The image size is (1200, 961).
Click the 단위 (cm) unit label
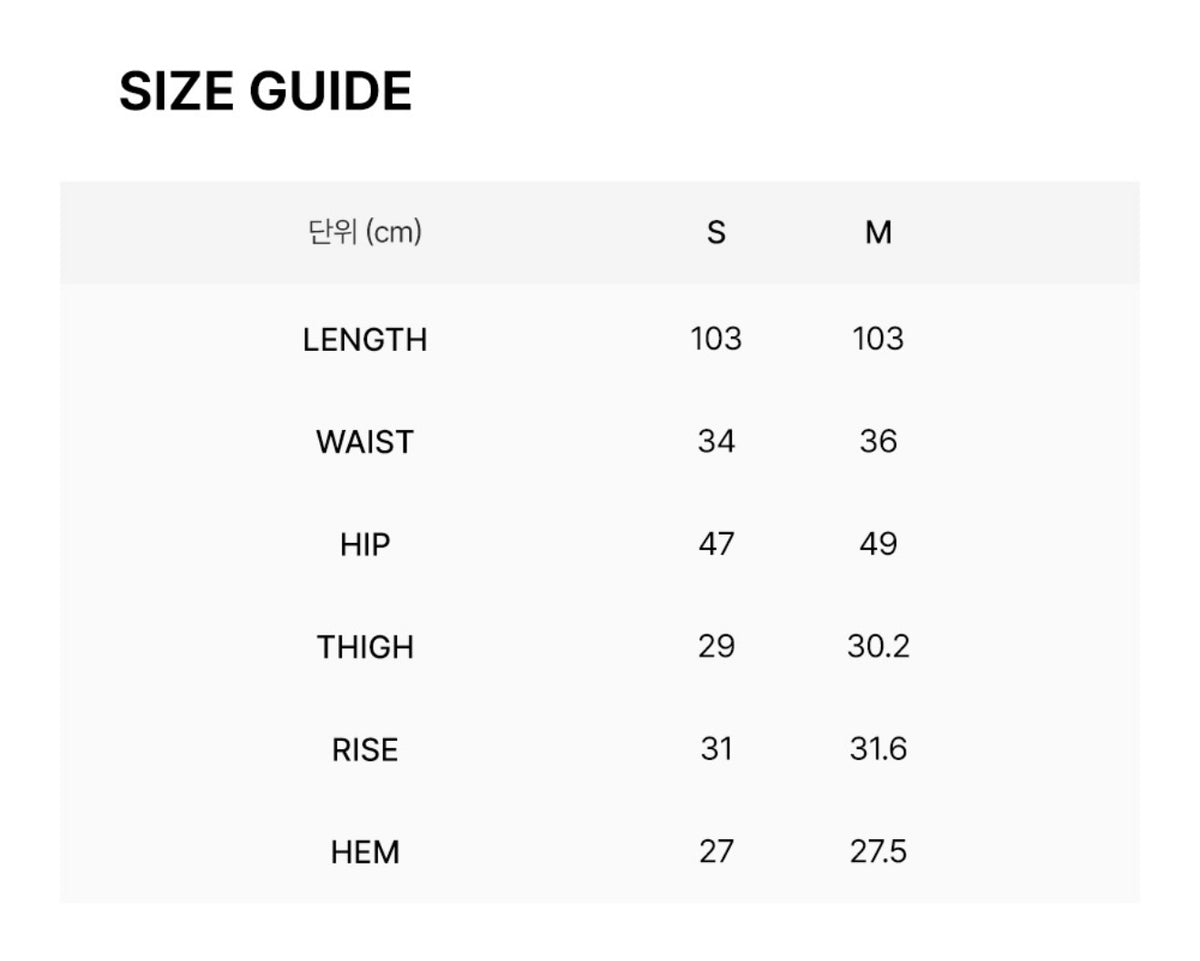click(365, 233)
